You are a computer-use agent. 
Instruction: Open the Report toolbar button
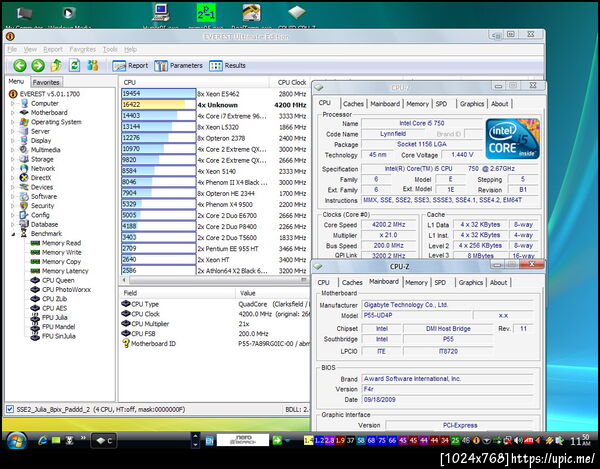(x=131, y=65)
